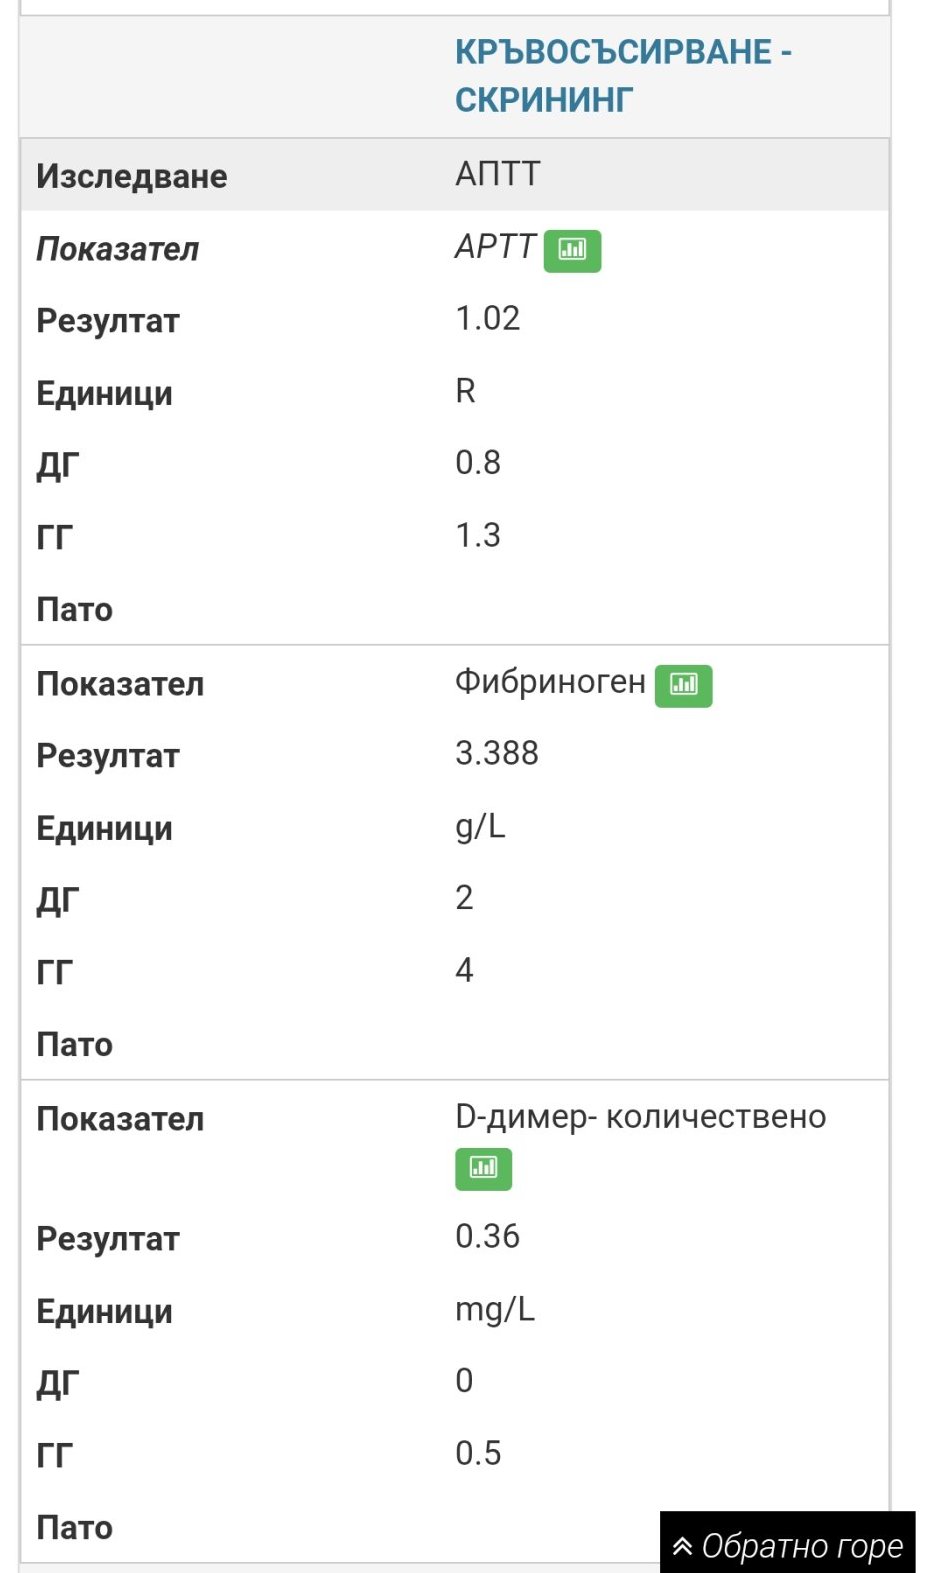Select the D-димер- количествено indicator text

pos(640,1117)
